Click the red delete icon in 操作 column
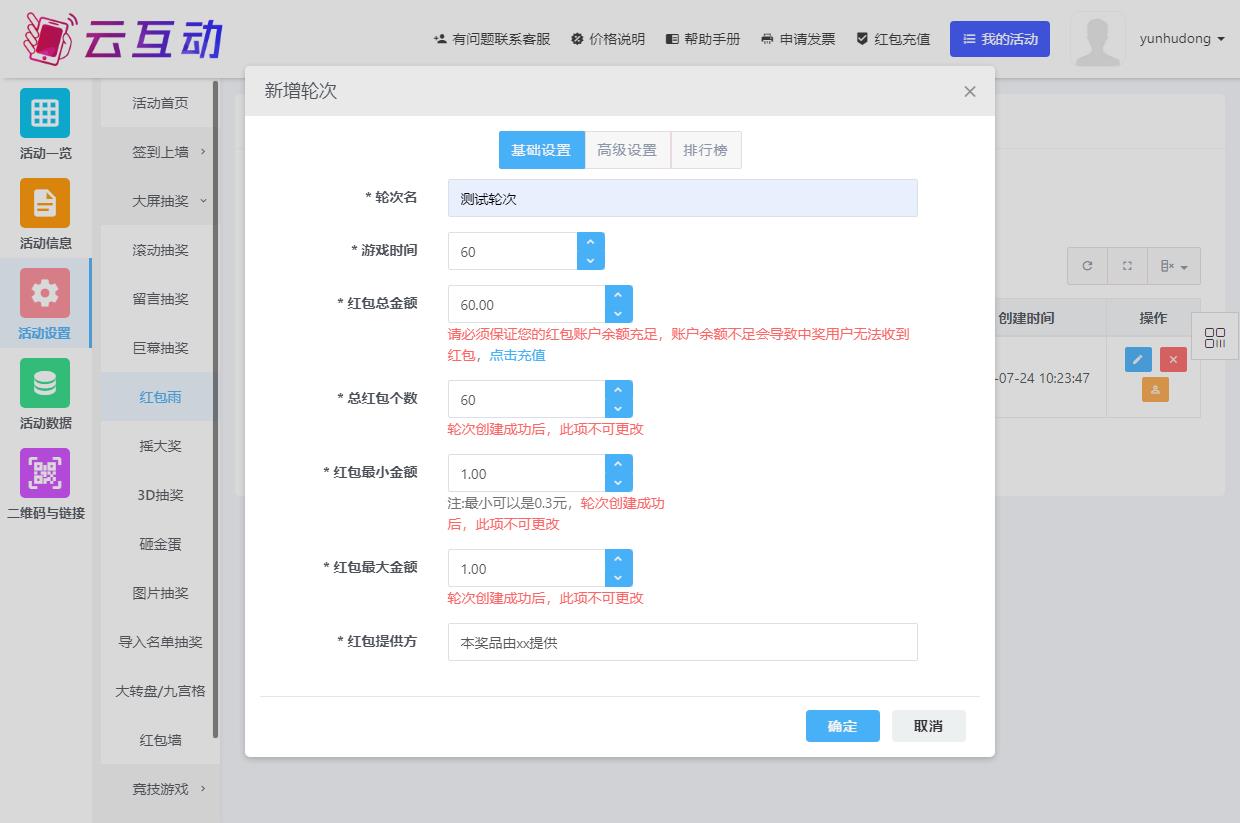The image size is (1240, 823). pos(1173,359)
